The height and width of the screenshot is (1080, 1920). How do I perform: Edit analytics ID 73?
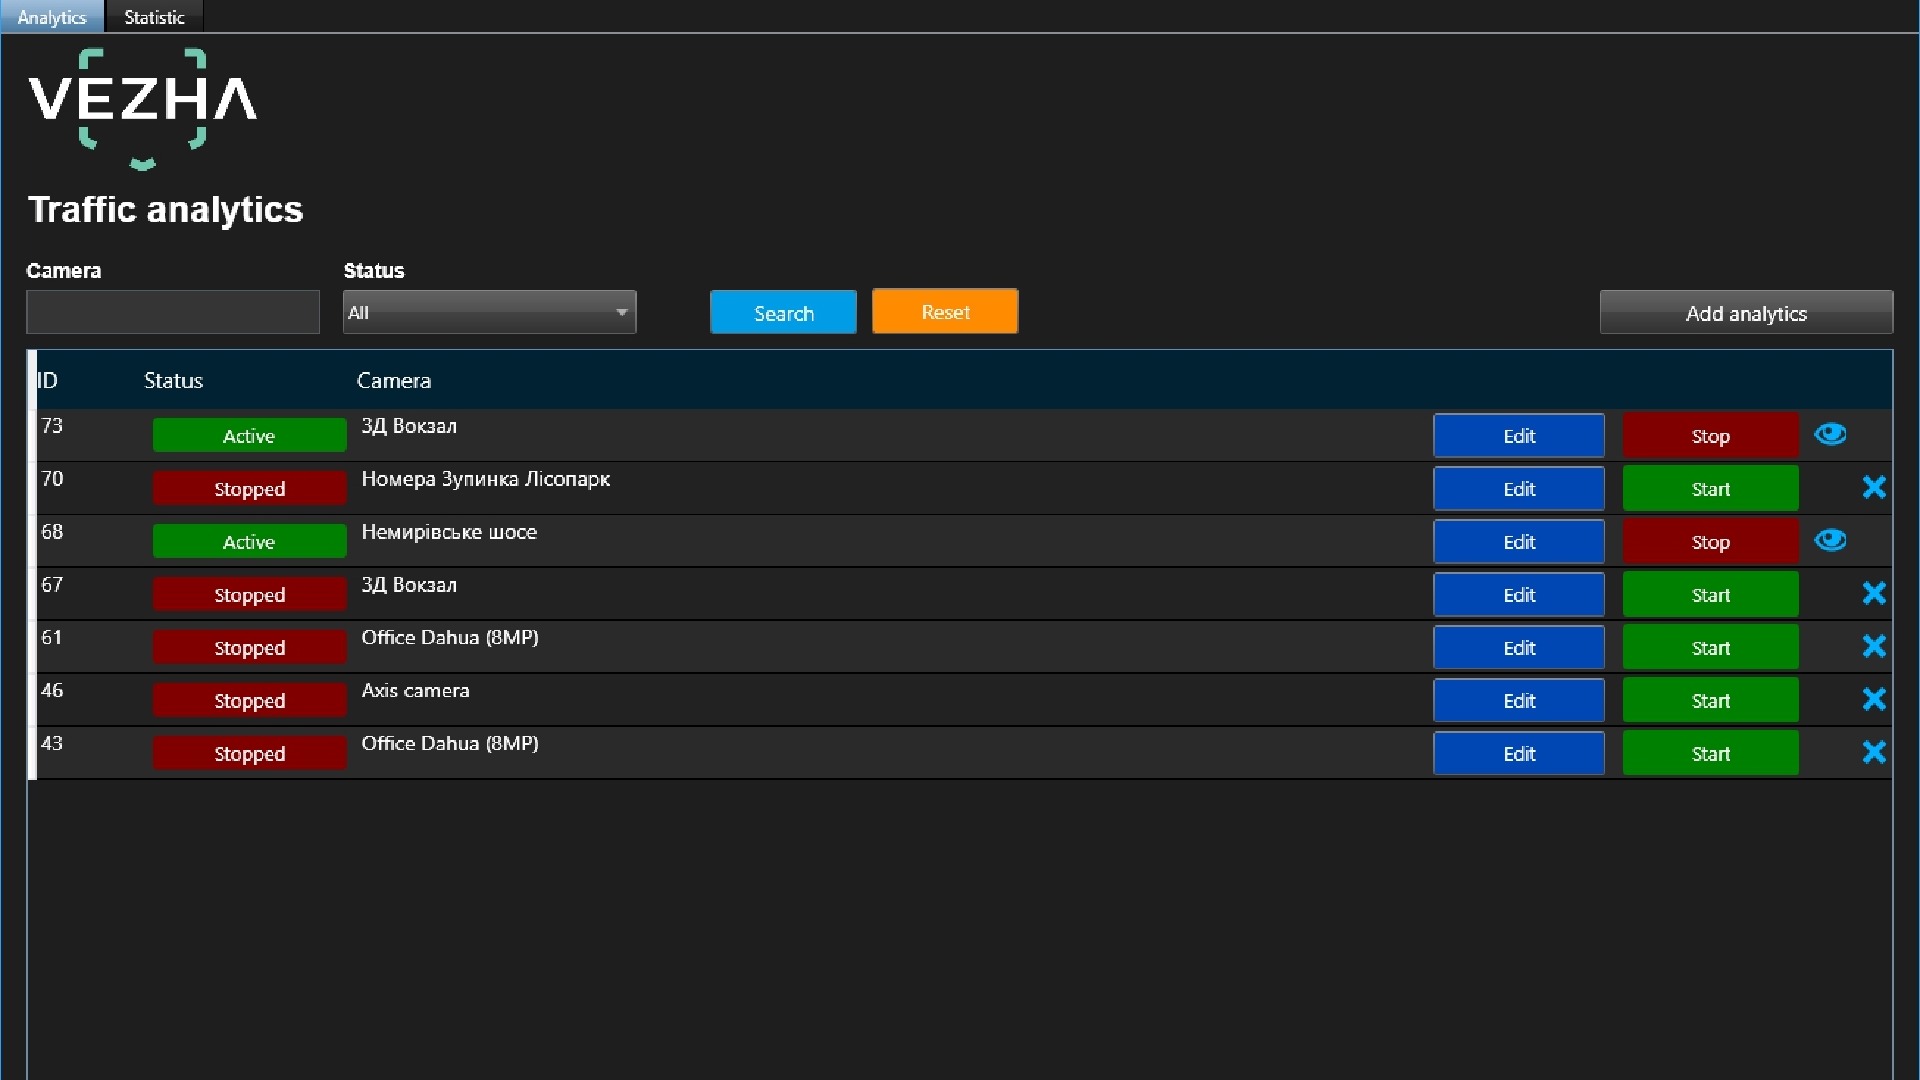1518,436
